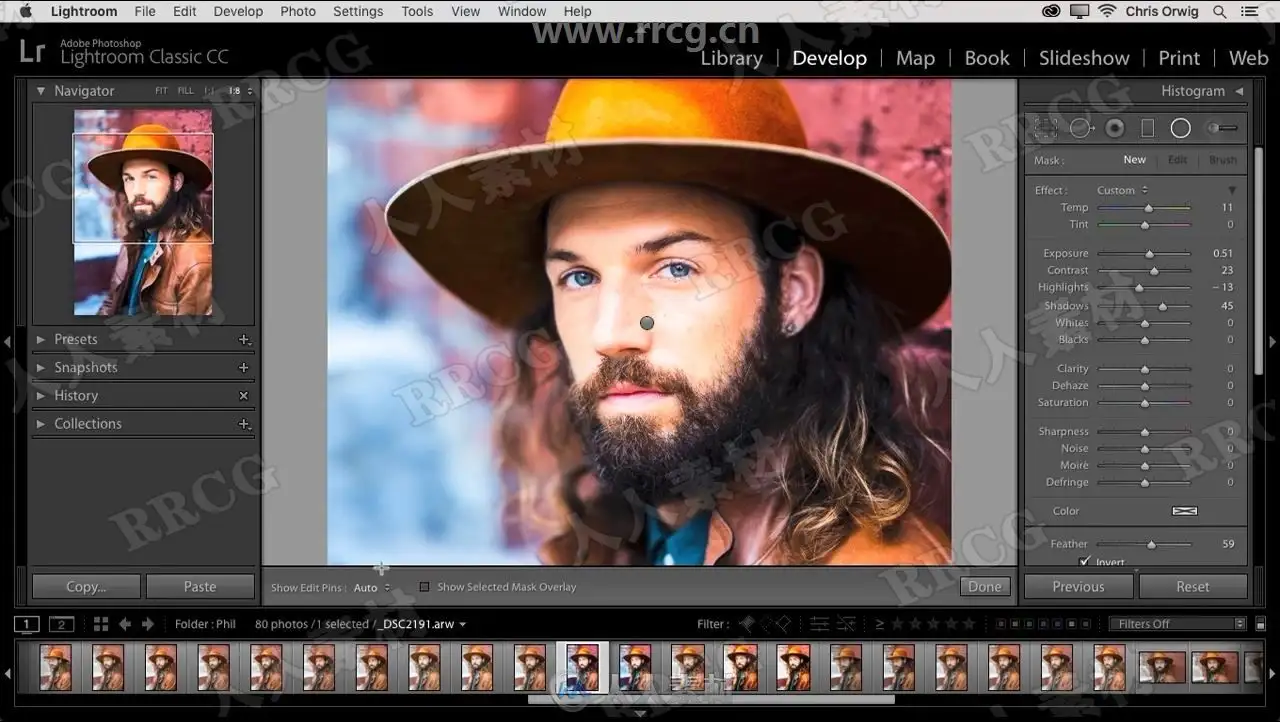The height and width of the screenshot is (722, 1280).
Task: Add a new collection with plus icon
Action: pyautogui.click(x=244, y=424)
